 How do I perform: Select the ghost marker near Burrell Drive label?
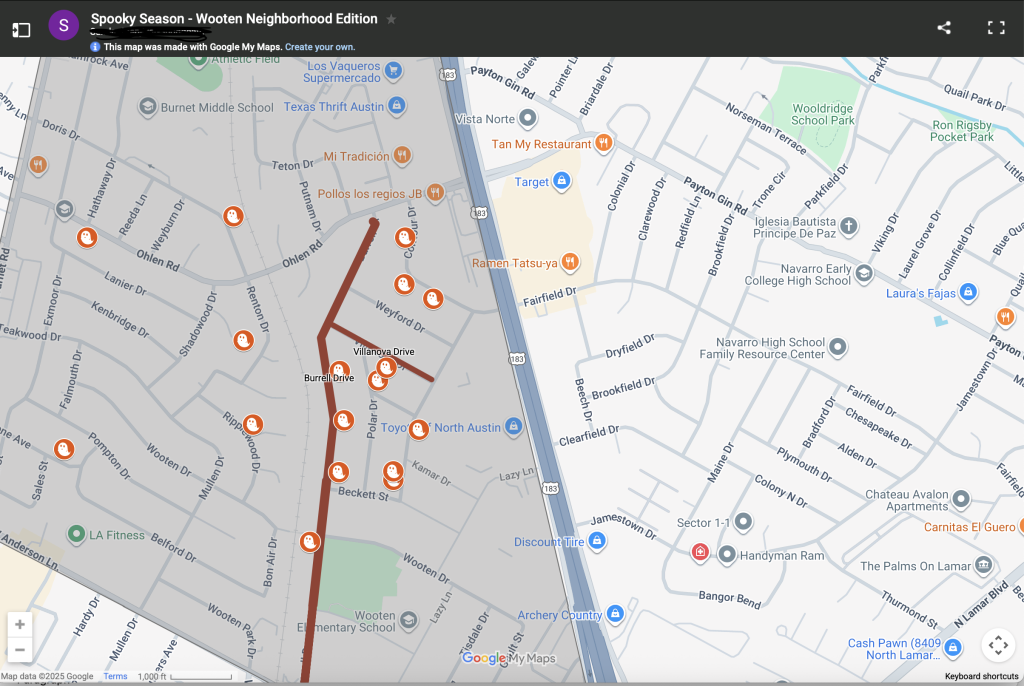click(x=339, y=370)
